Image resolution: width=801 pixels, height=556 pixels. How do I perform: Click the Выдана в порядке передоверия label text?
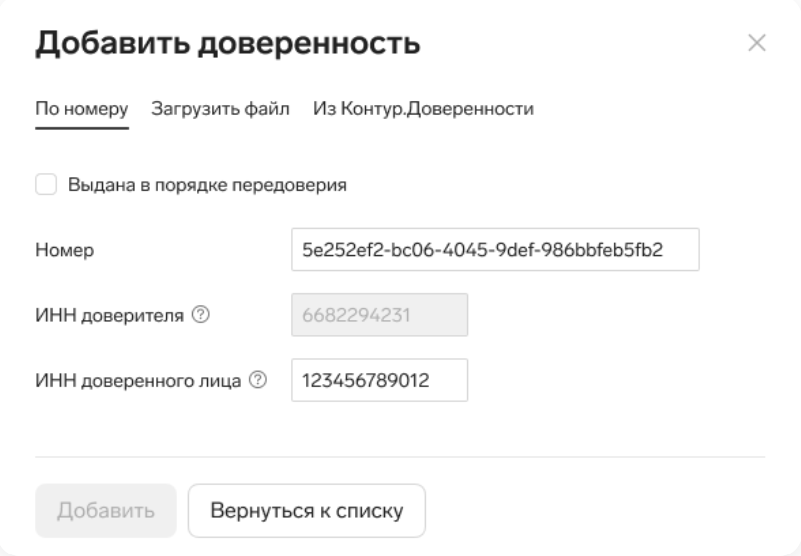(x=207, y=185)
